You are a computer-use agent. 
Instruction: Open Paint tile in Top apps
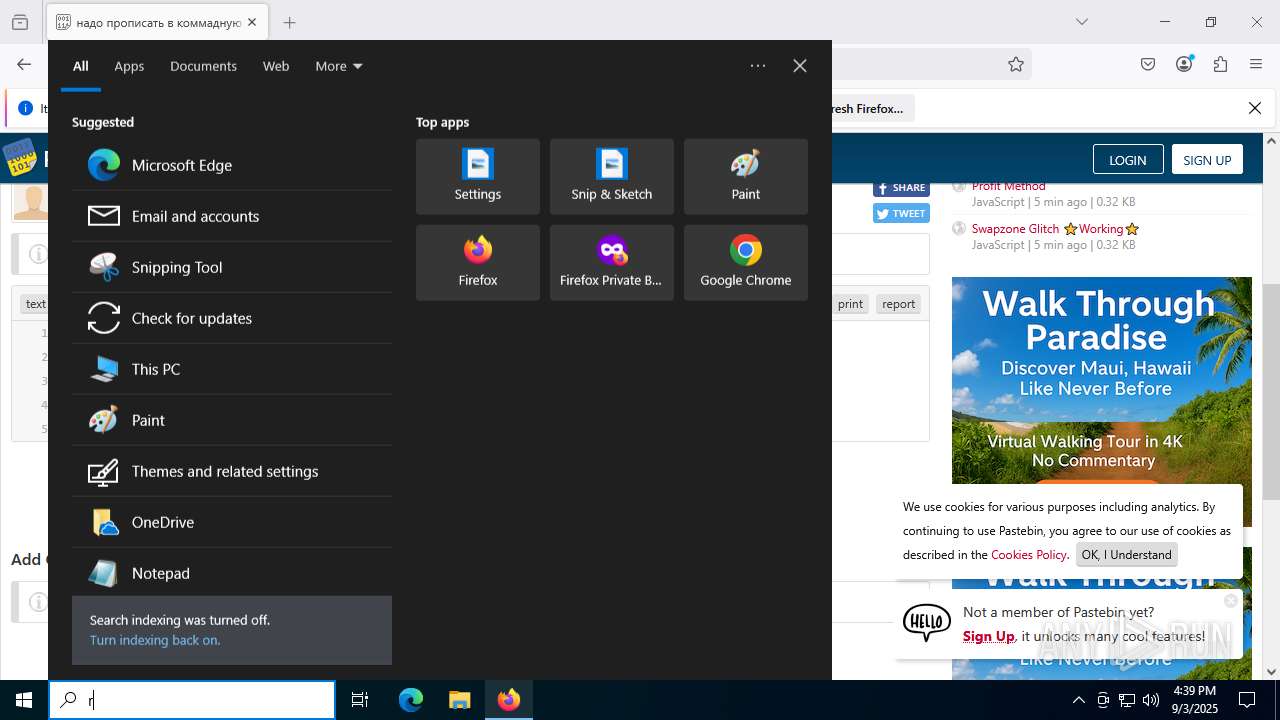[746, 177]
